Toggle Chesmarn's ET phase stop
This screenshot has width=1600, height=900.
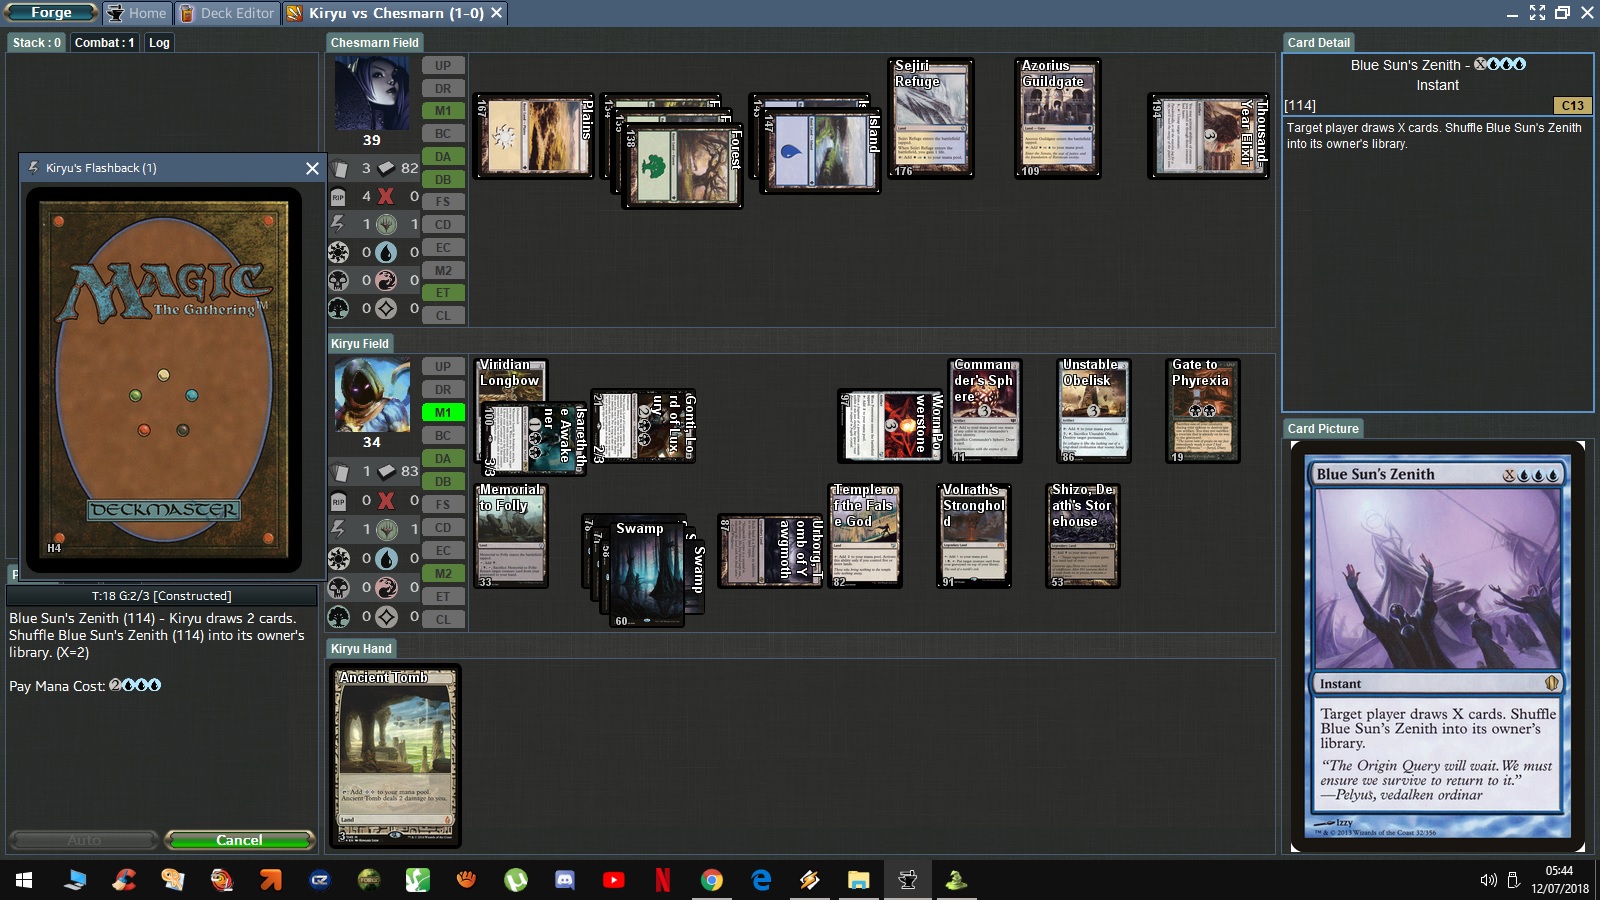click(443, 293)
